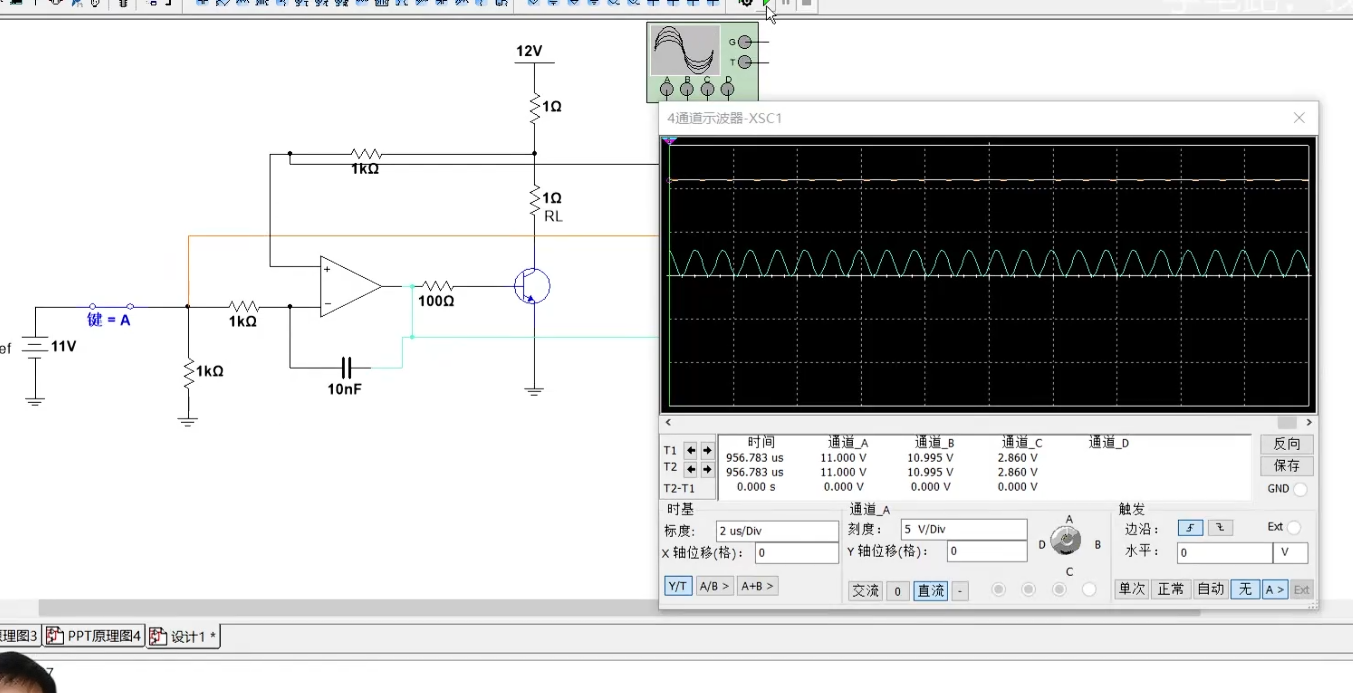Switch to the PPT原理图4 tab

point(95,637)
